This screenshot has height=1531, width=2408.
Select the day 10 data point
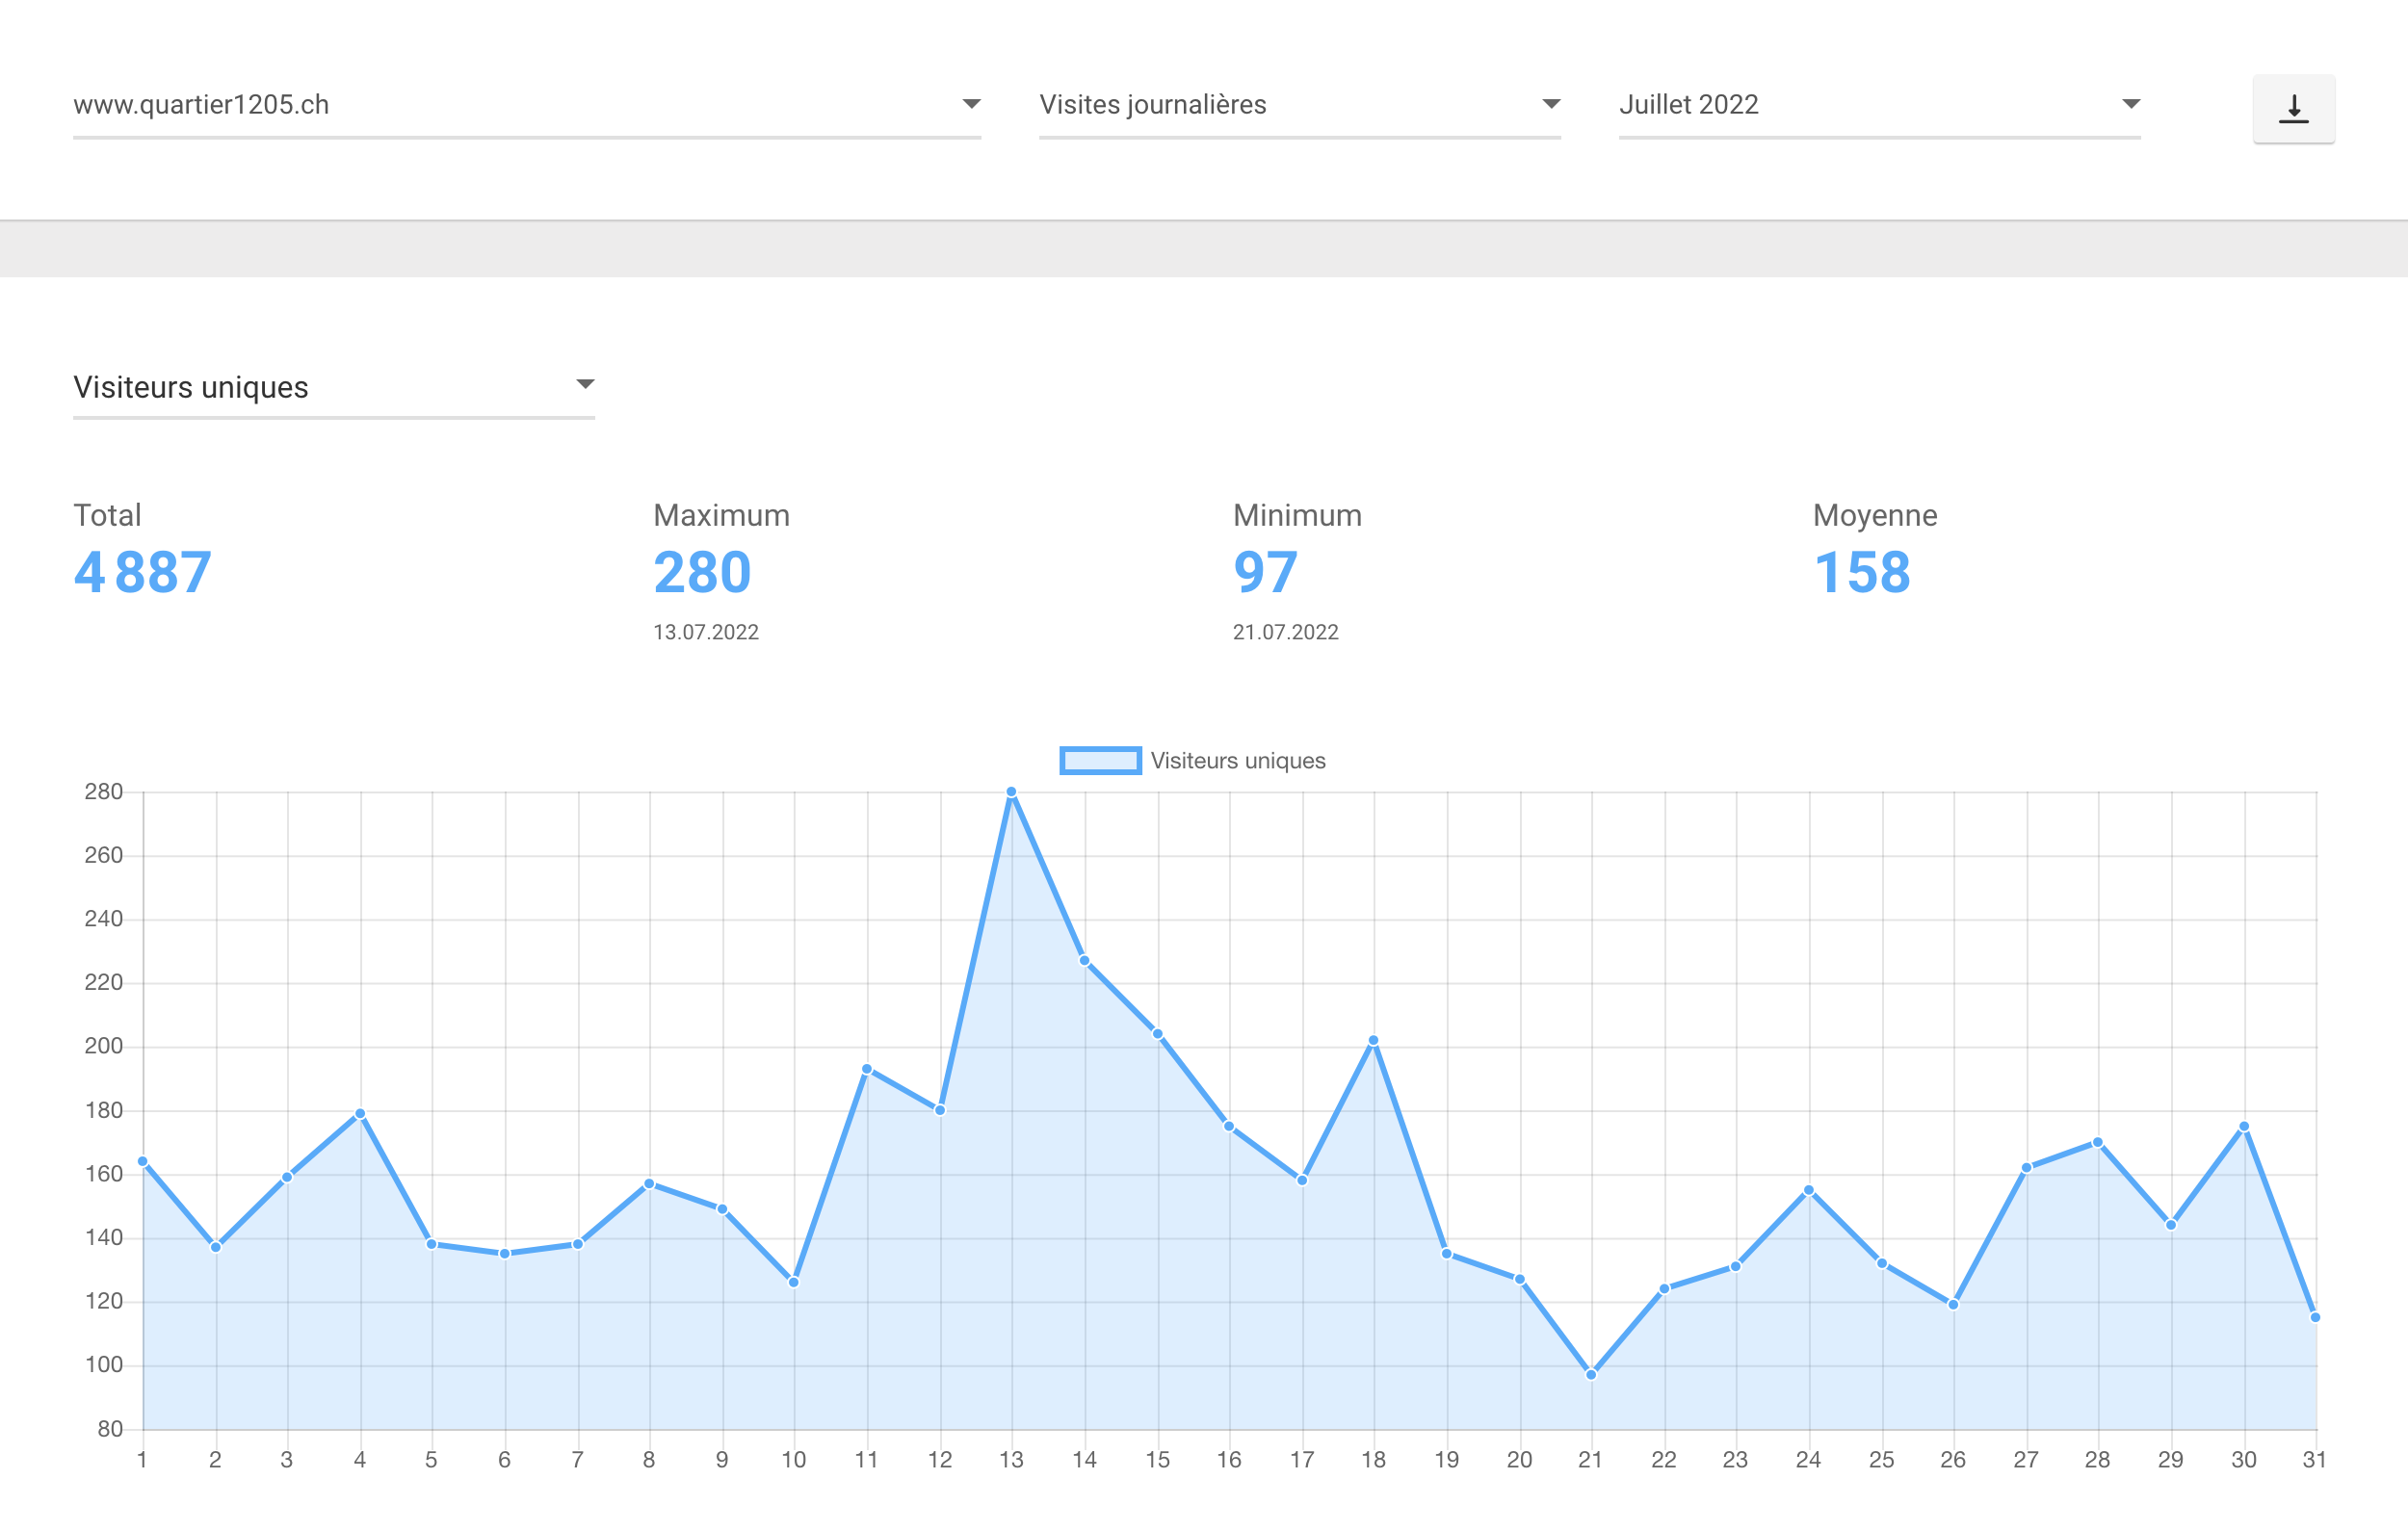(794, 1282)
